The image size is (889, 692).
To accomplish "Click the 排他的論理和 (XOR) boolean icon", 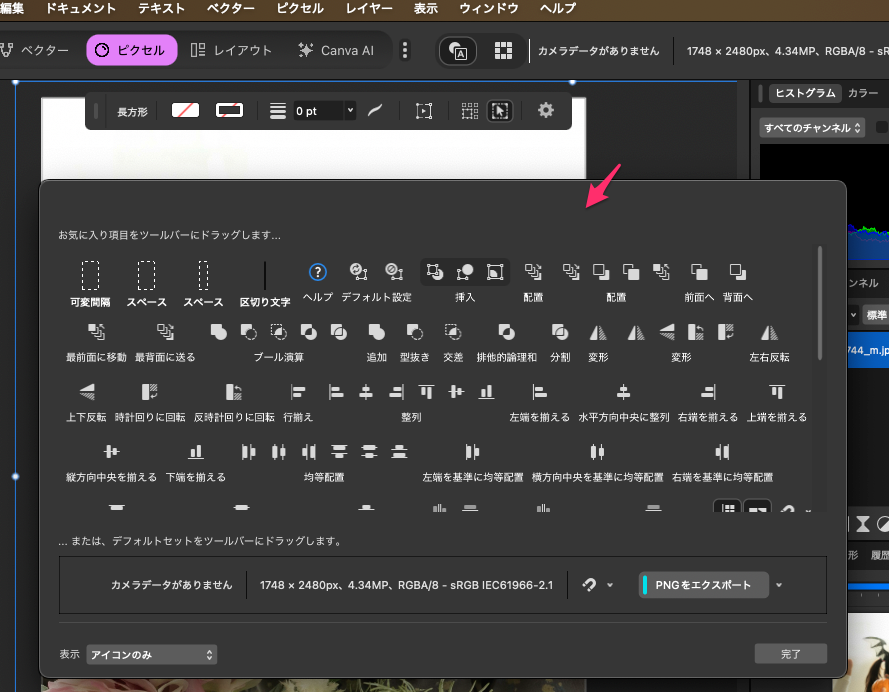I will [x=506, y=331].
